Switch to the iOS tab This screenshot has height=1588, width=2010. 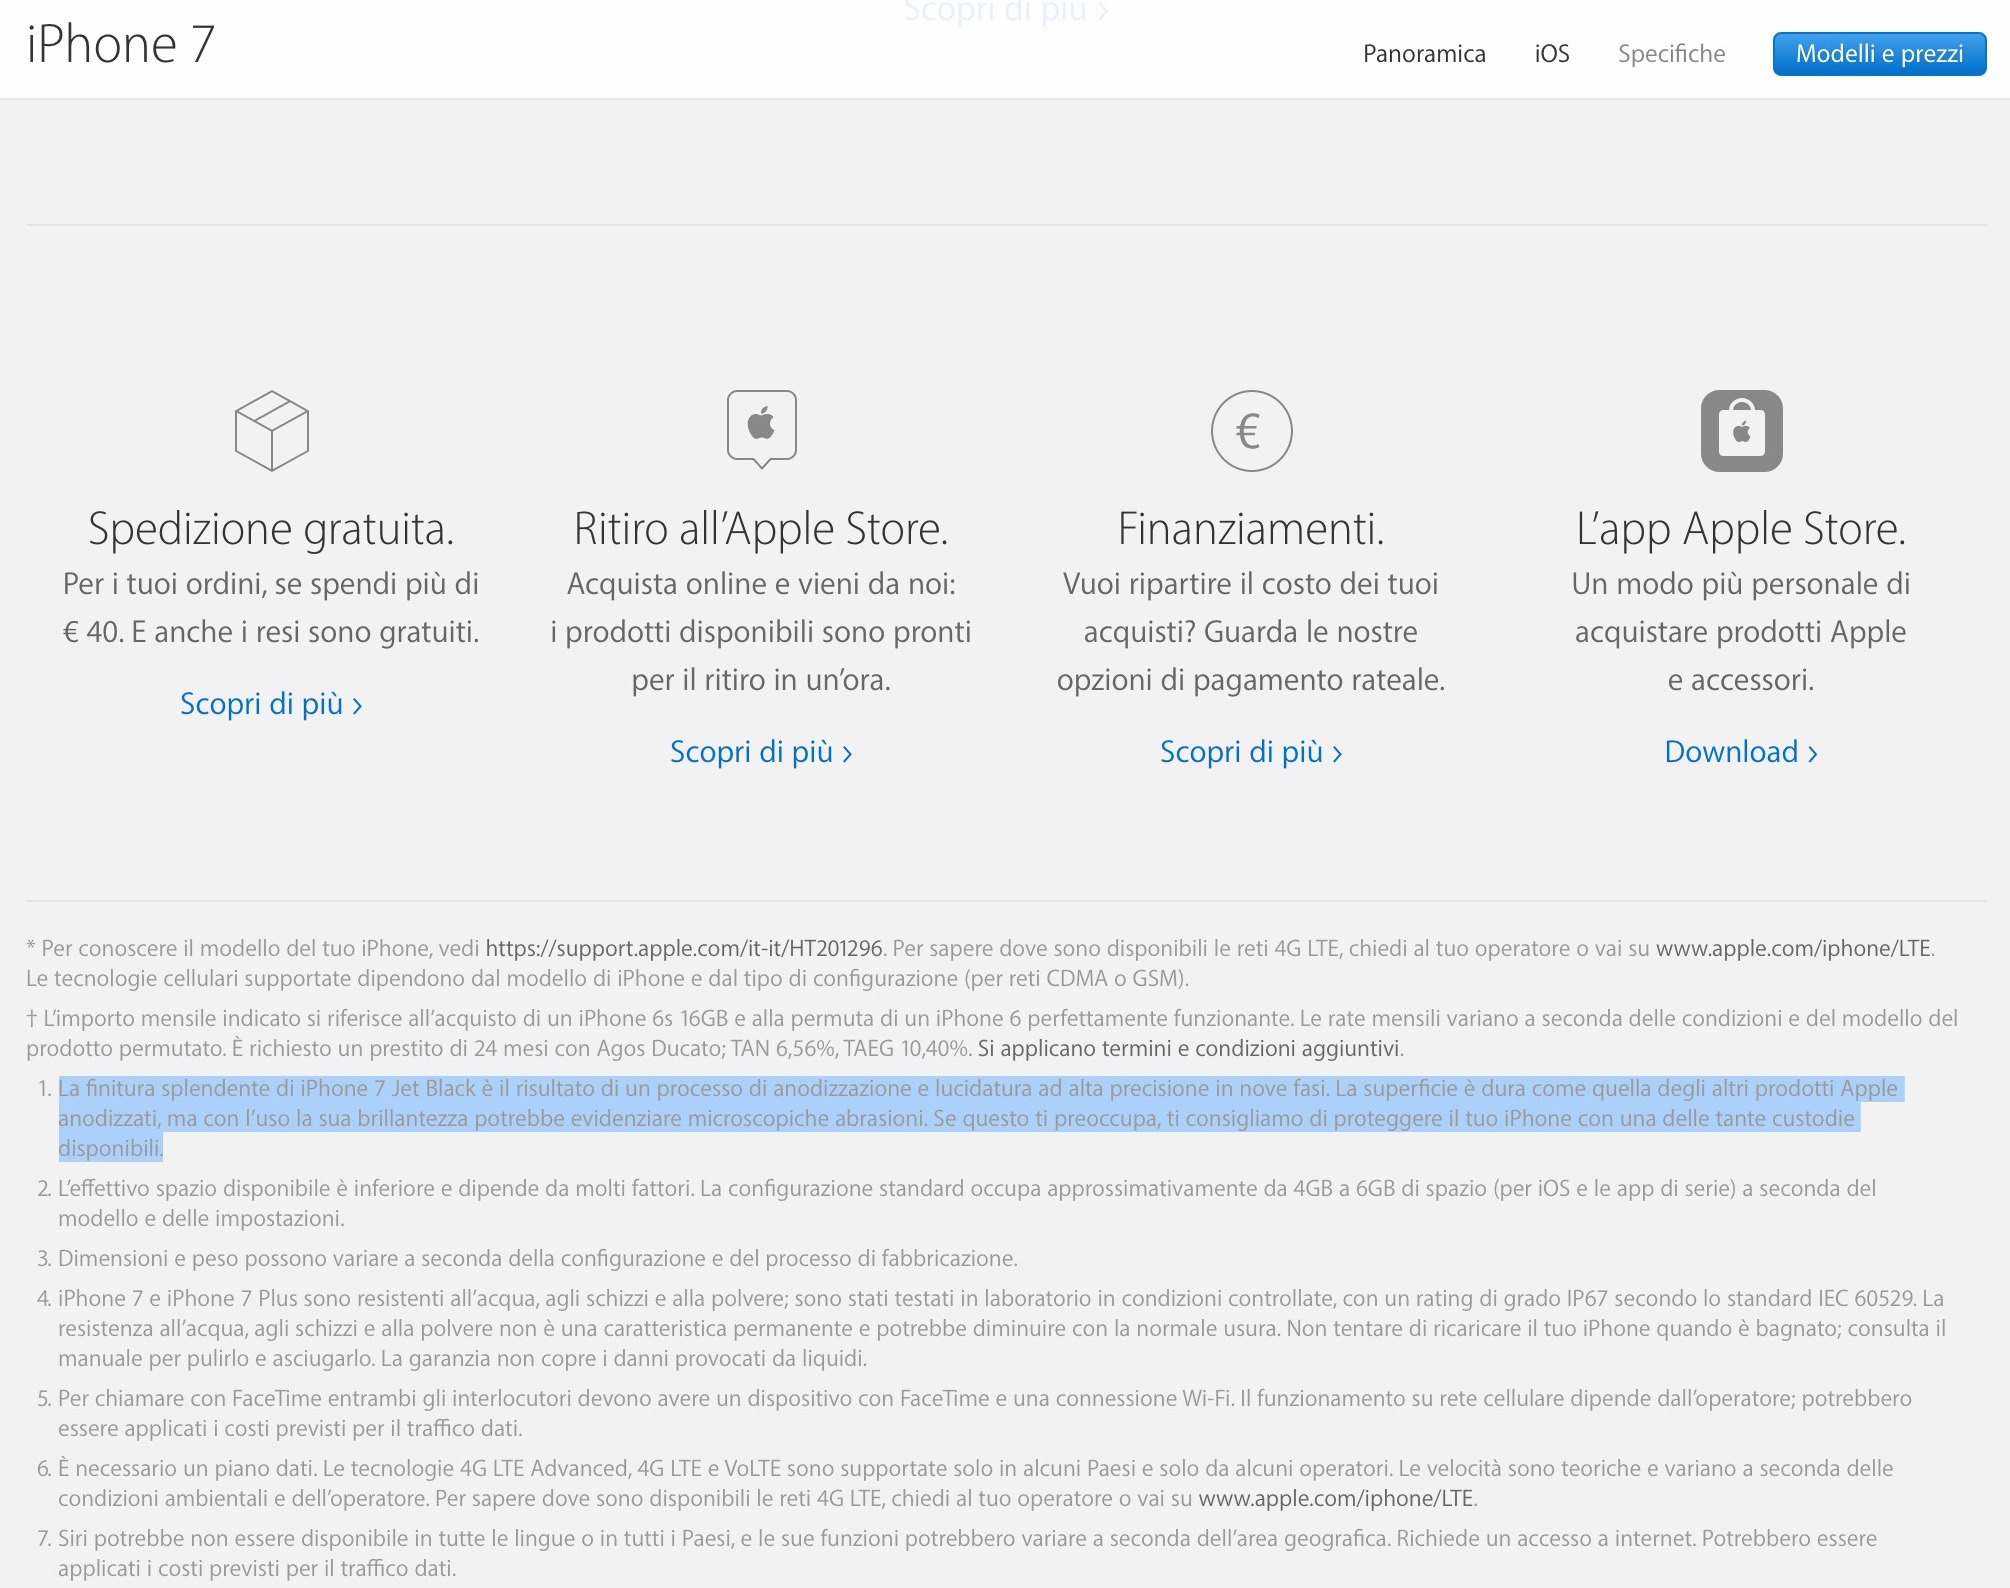click(x=1551, y=54)
